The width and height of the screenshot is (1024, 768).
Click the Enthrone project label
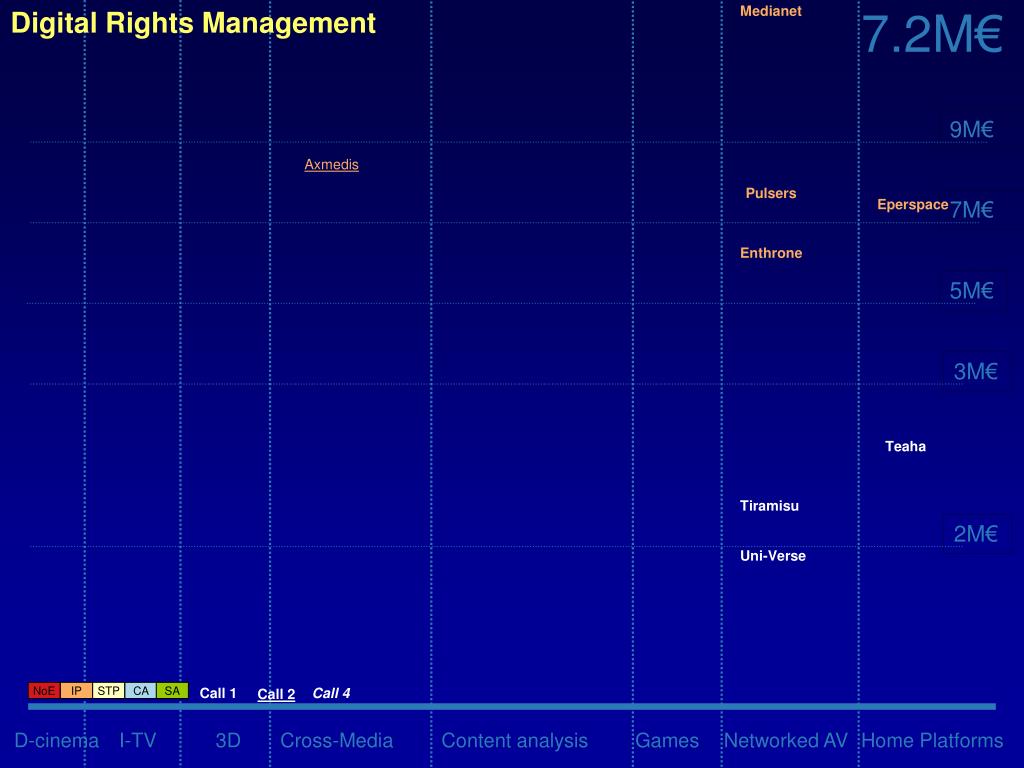tap(771, 253)
